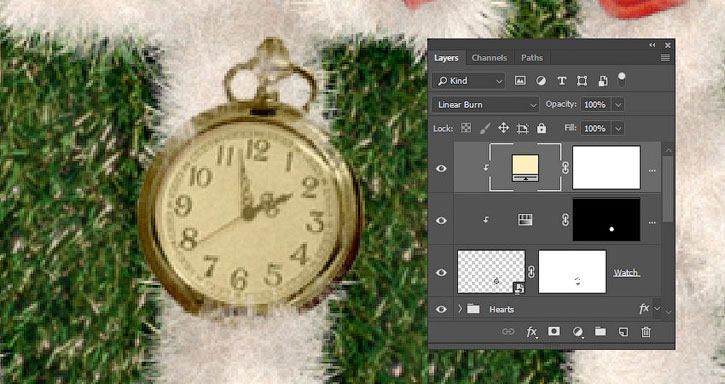Filter by adjustment layer icon

tap(541, 81)
